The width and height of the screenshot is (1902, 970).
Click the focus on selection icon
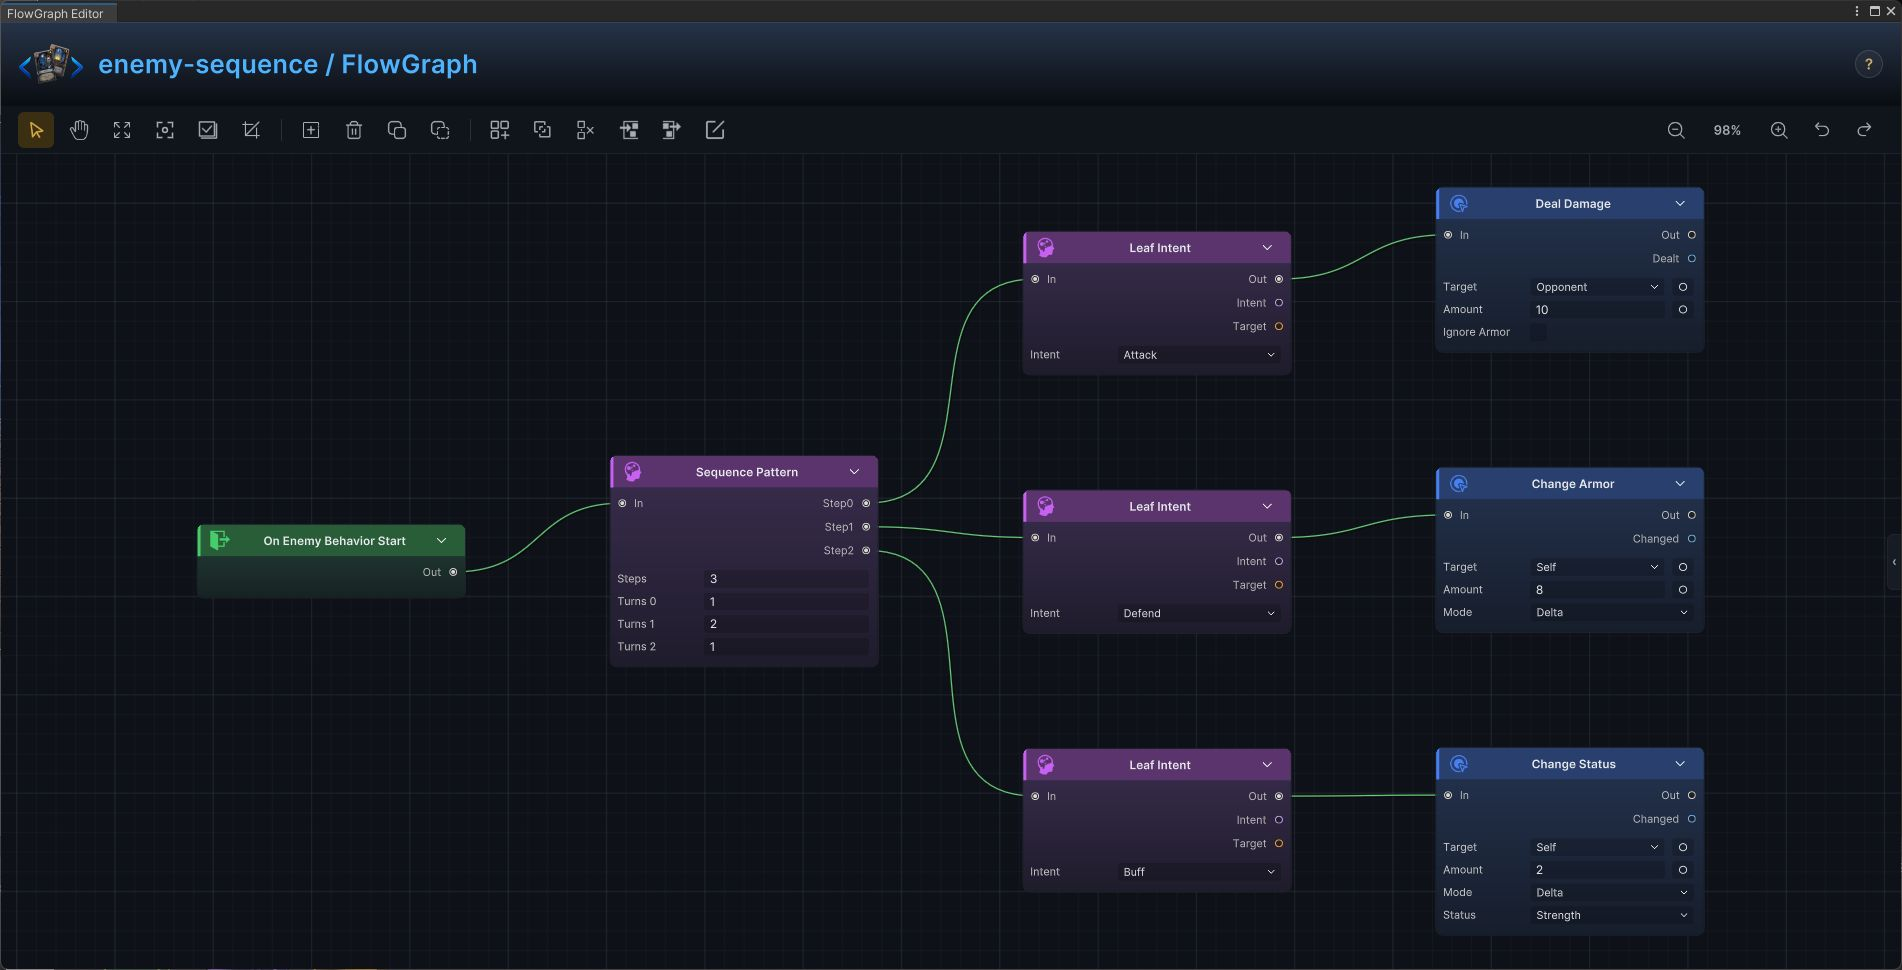pos(165,130)
